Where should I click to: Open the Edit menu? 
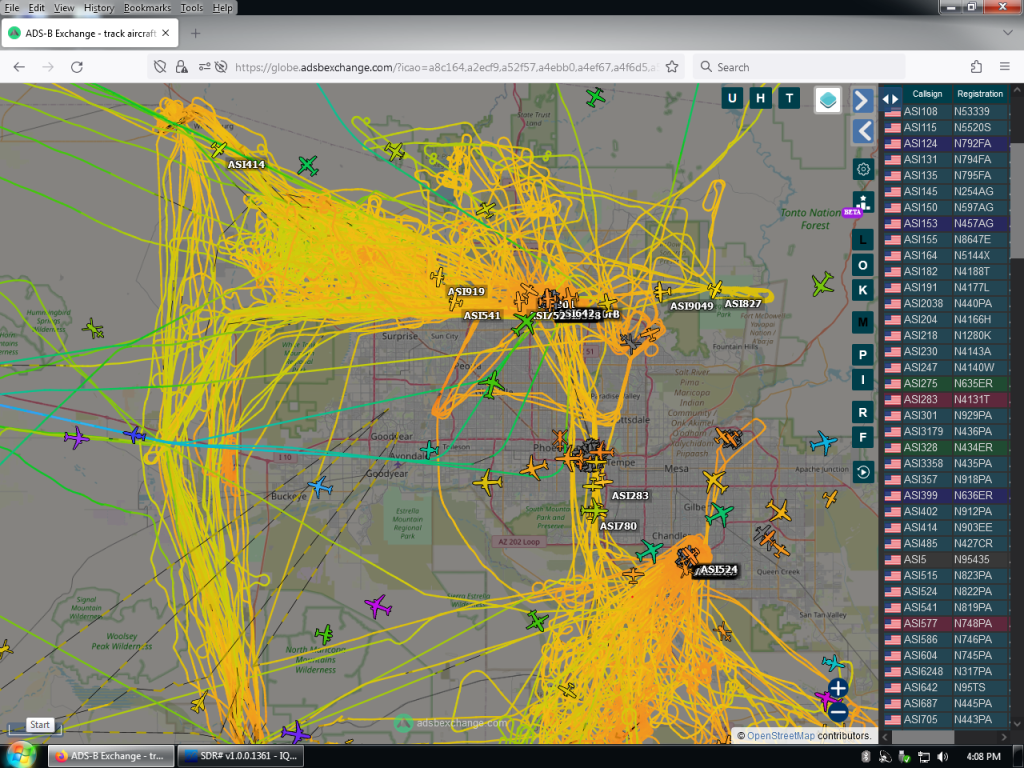37,8
